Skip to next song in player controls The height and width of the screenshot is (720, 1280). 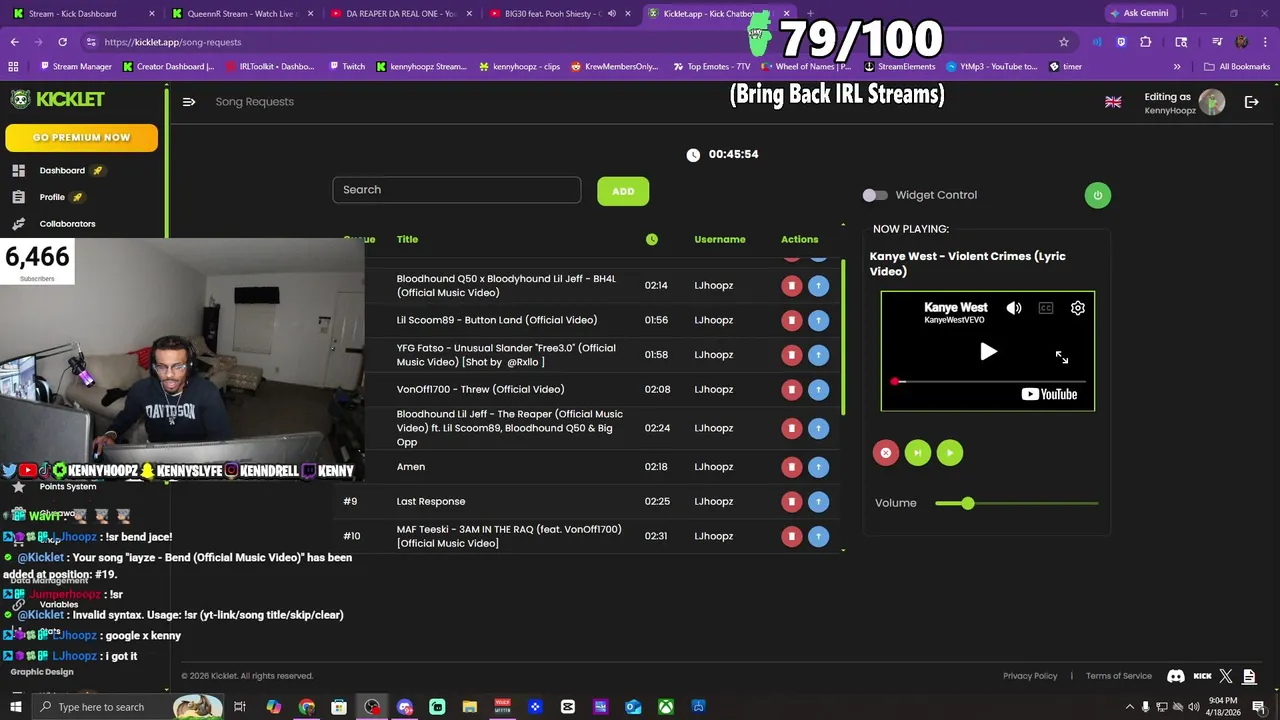[917, 453]
